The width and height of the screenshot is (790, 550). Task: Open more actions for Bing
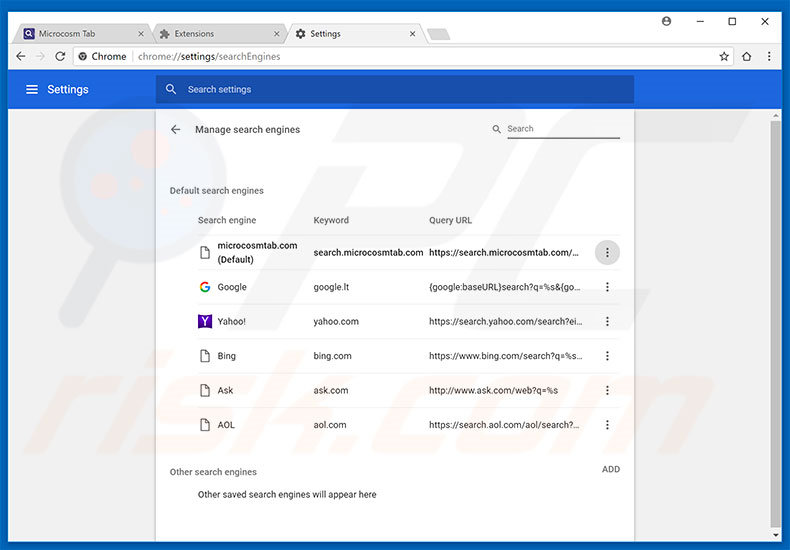pos(607,356)
